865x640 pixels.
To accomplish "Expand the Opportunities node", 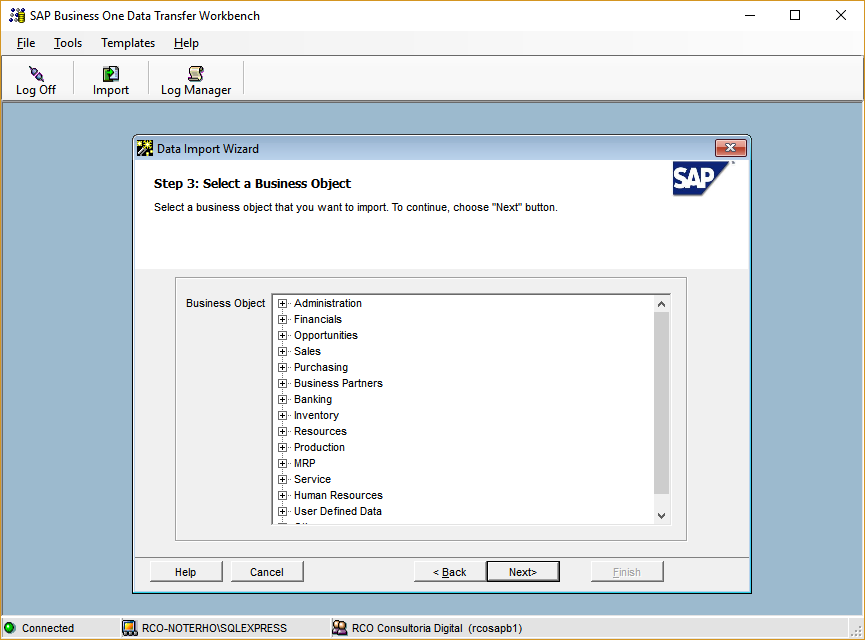I will pos(282,335).
